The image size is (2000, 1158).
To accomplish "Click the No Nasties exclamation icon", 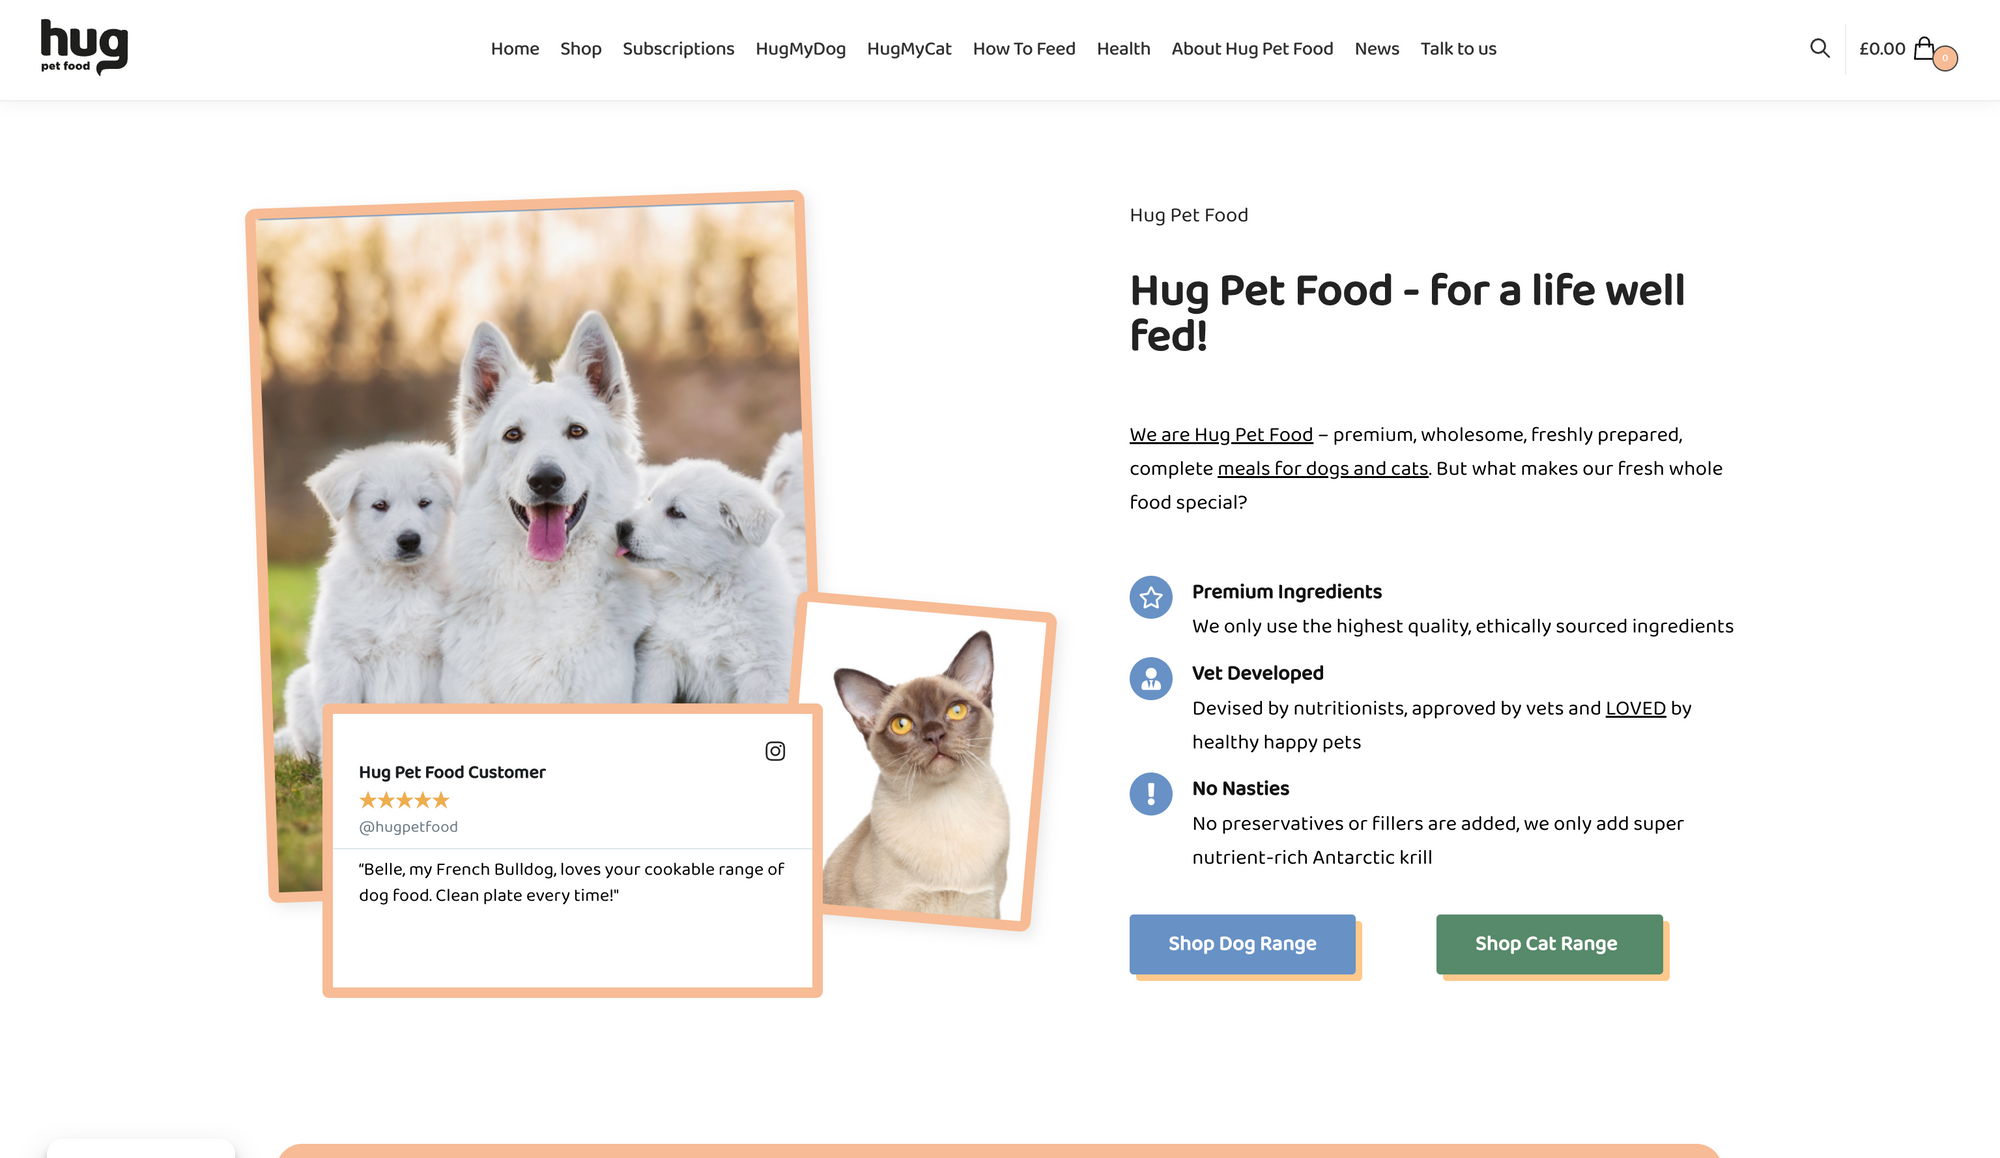I will click(x=1151, y=794).
